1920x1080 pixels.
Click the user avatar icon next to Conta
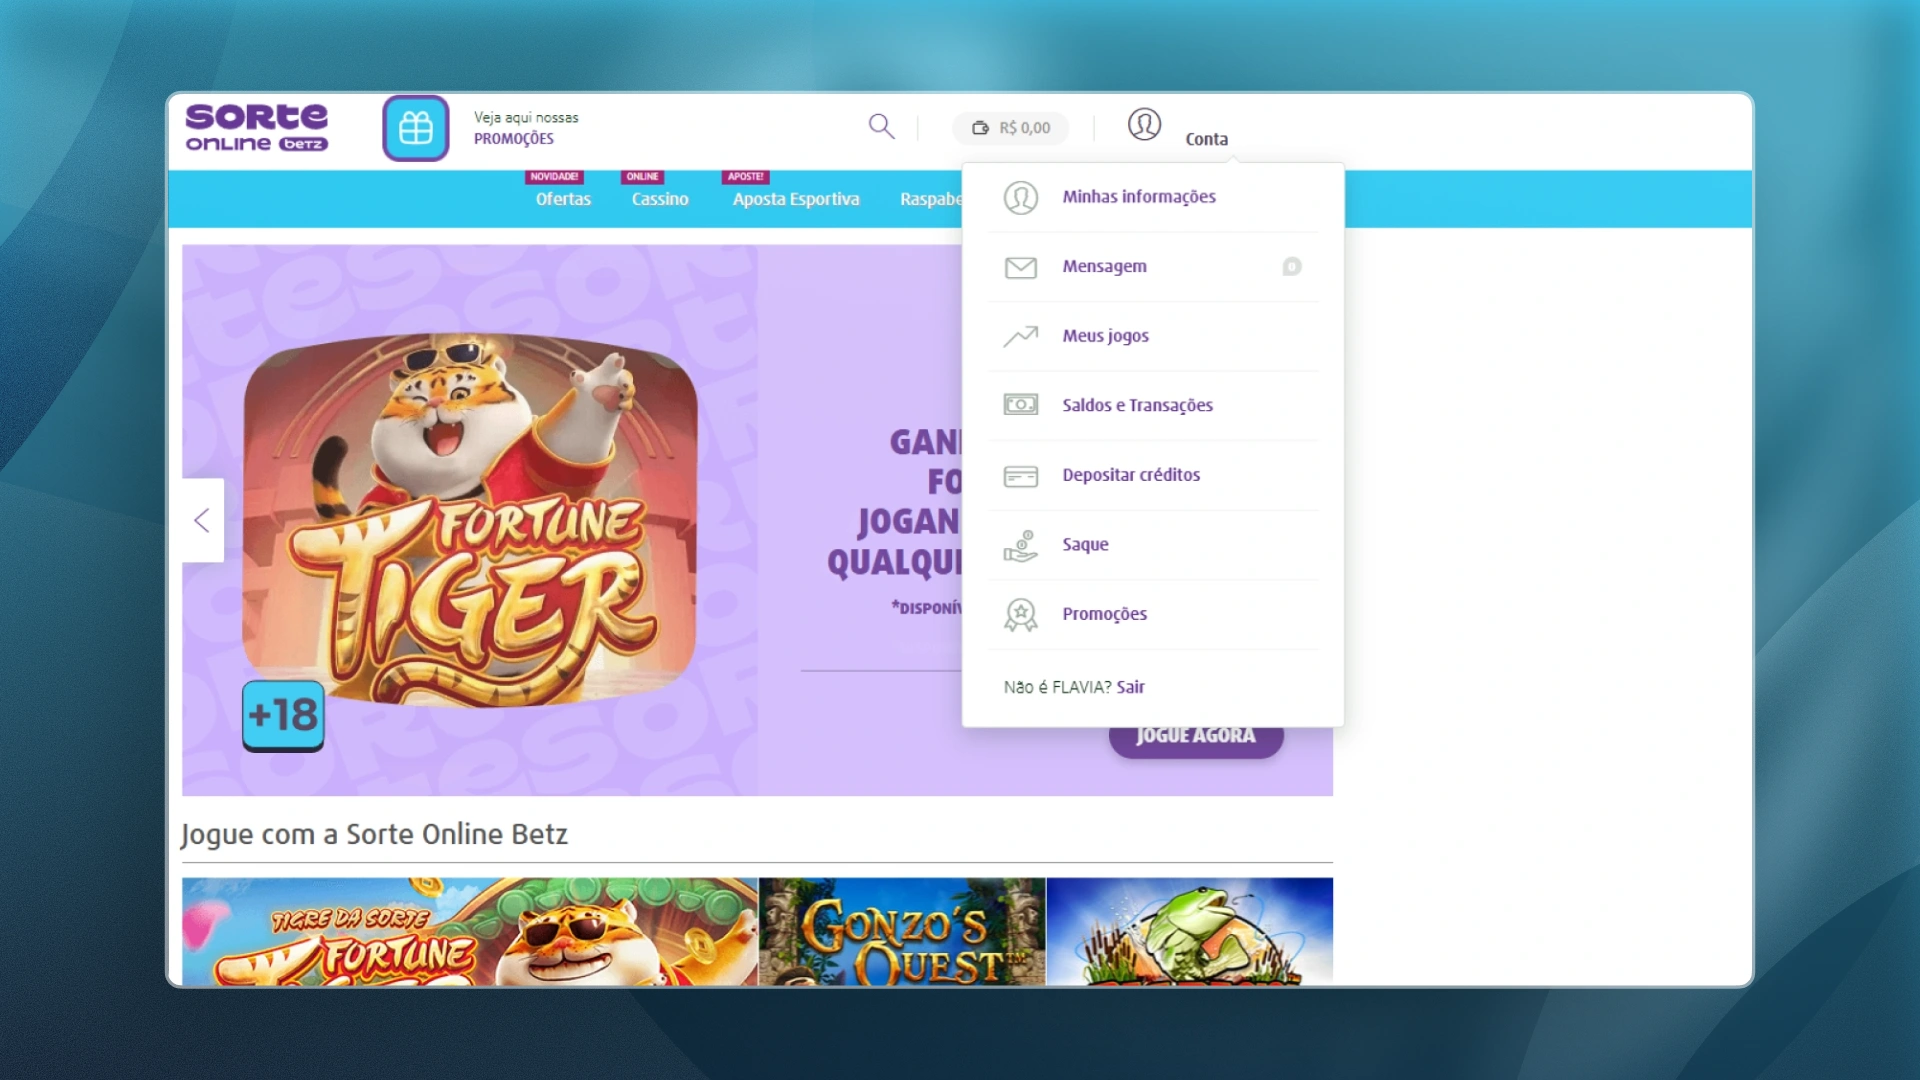[x=1144, y=125]
